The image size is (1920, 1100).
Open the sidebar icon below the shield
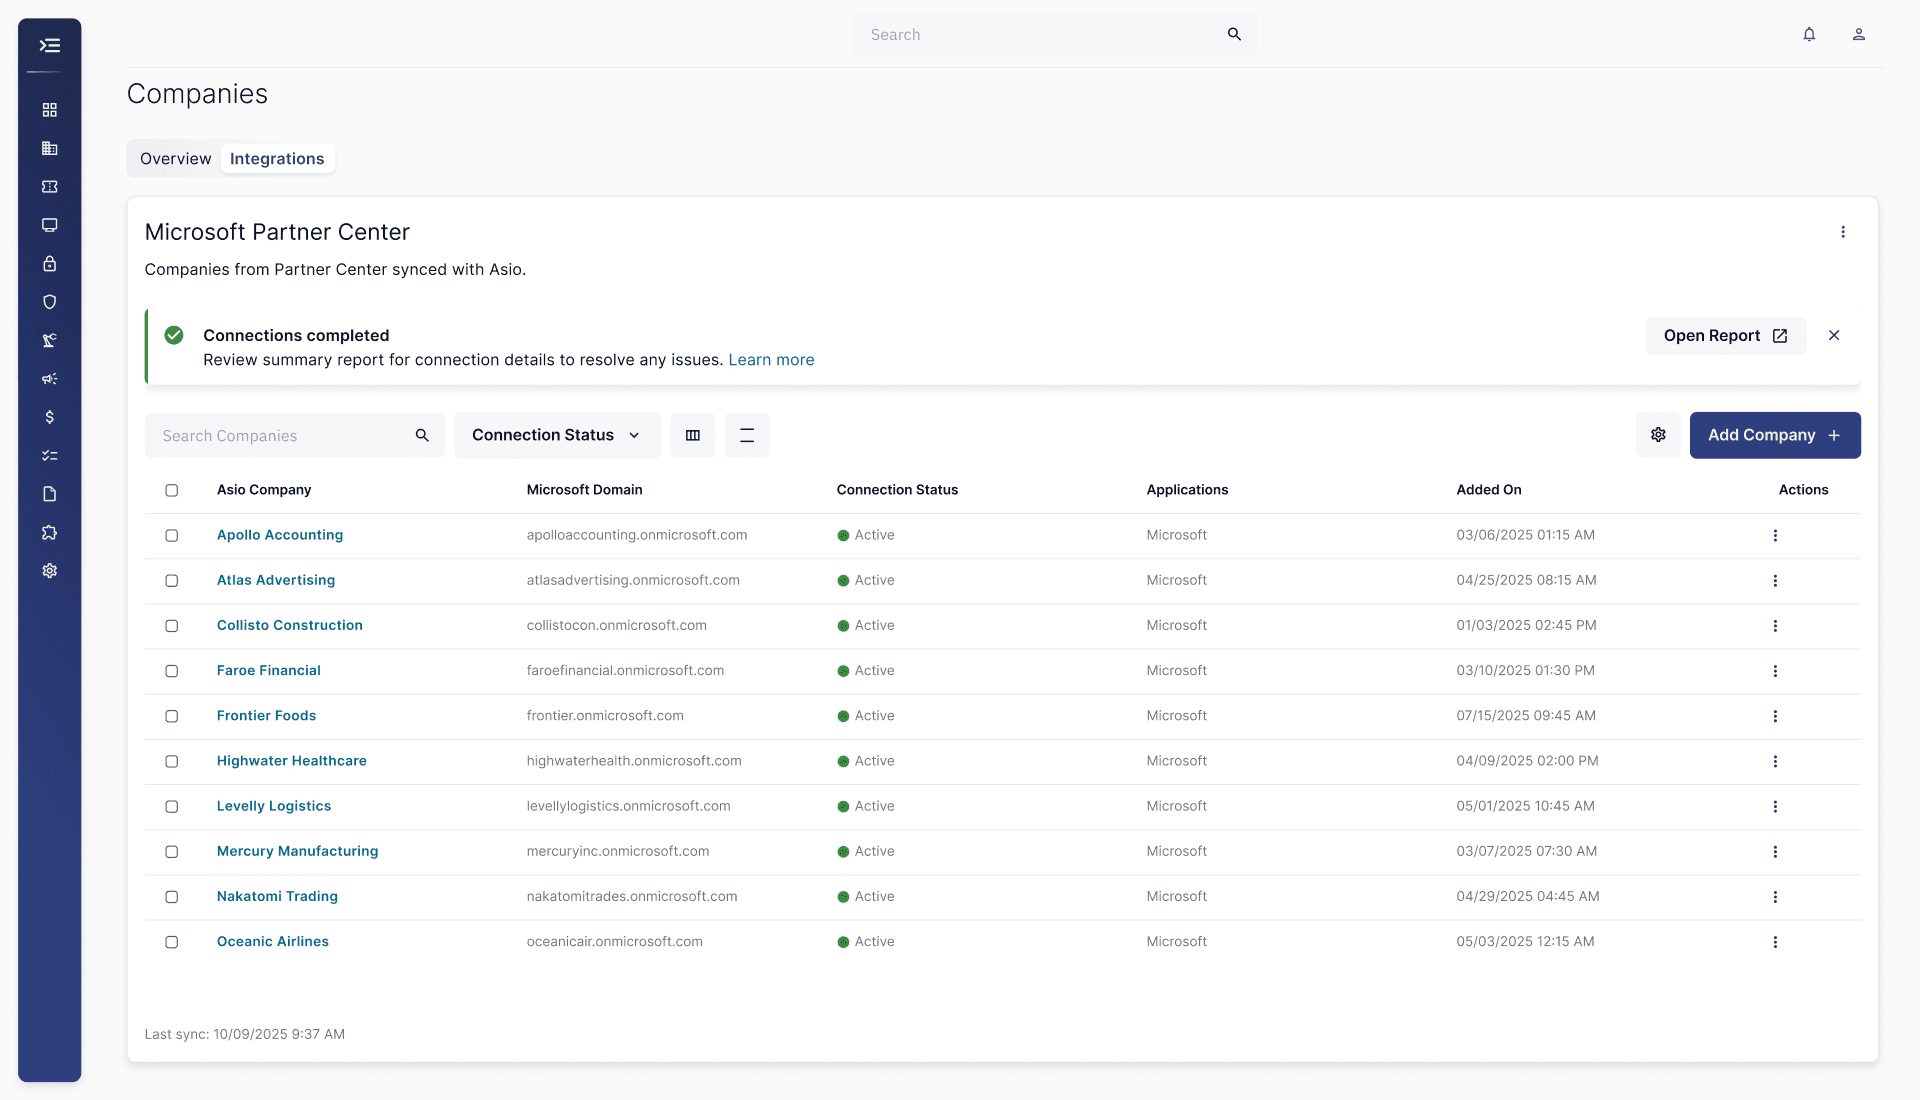49,341
